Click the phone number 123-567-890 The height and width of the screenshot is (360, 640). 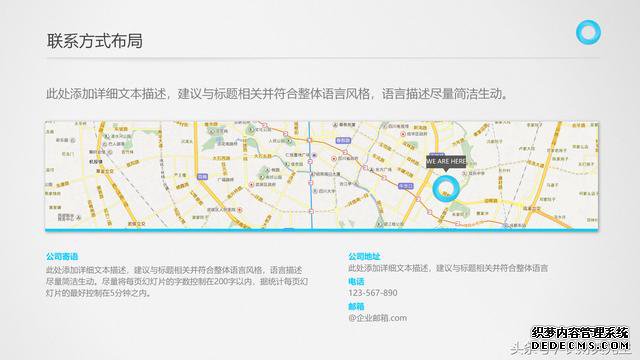point(373,293)
